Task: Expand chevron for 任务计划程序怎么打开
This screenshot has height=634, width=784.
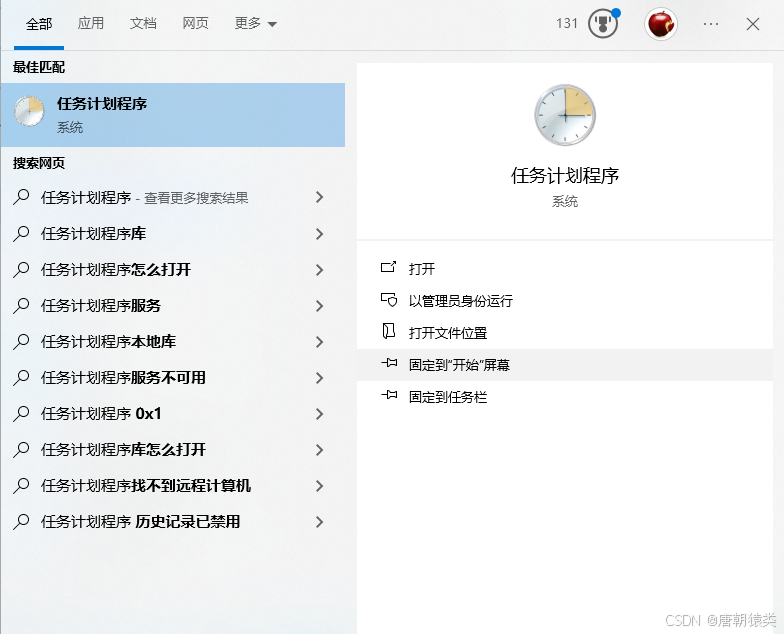Action: (320, 270)
